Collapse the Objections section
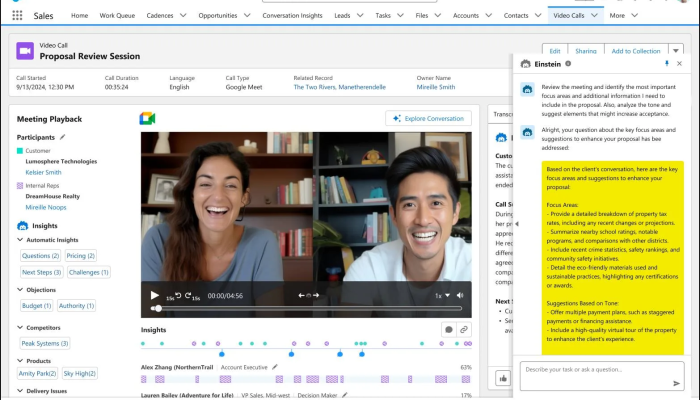Screen dimensions: 700x400 coord(20,290)
